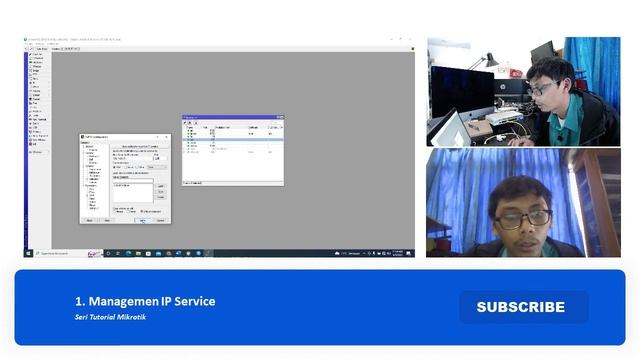The image size is (640, 360).
Task: Open the System menu in WinBox
Action: pos(38,95)
